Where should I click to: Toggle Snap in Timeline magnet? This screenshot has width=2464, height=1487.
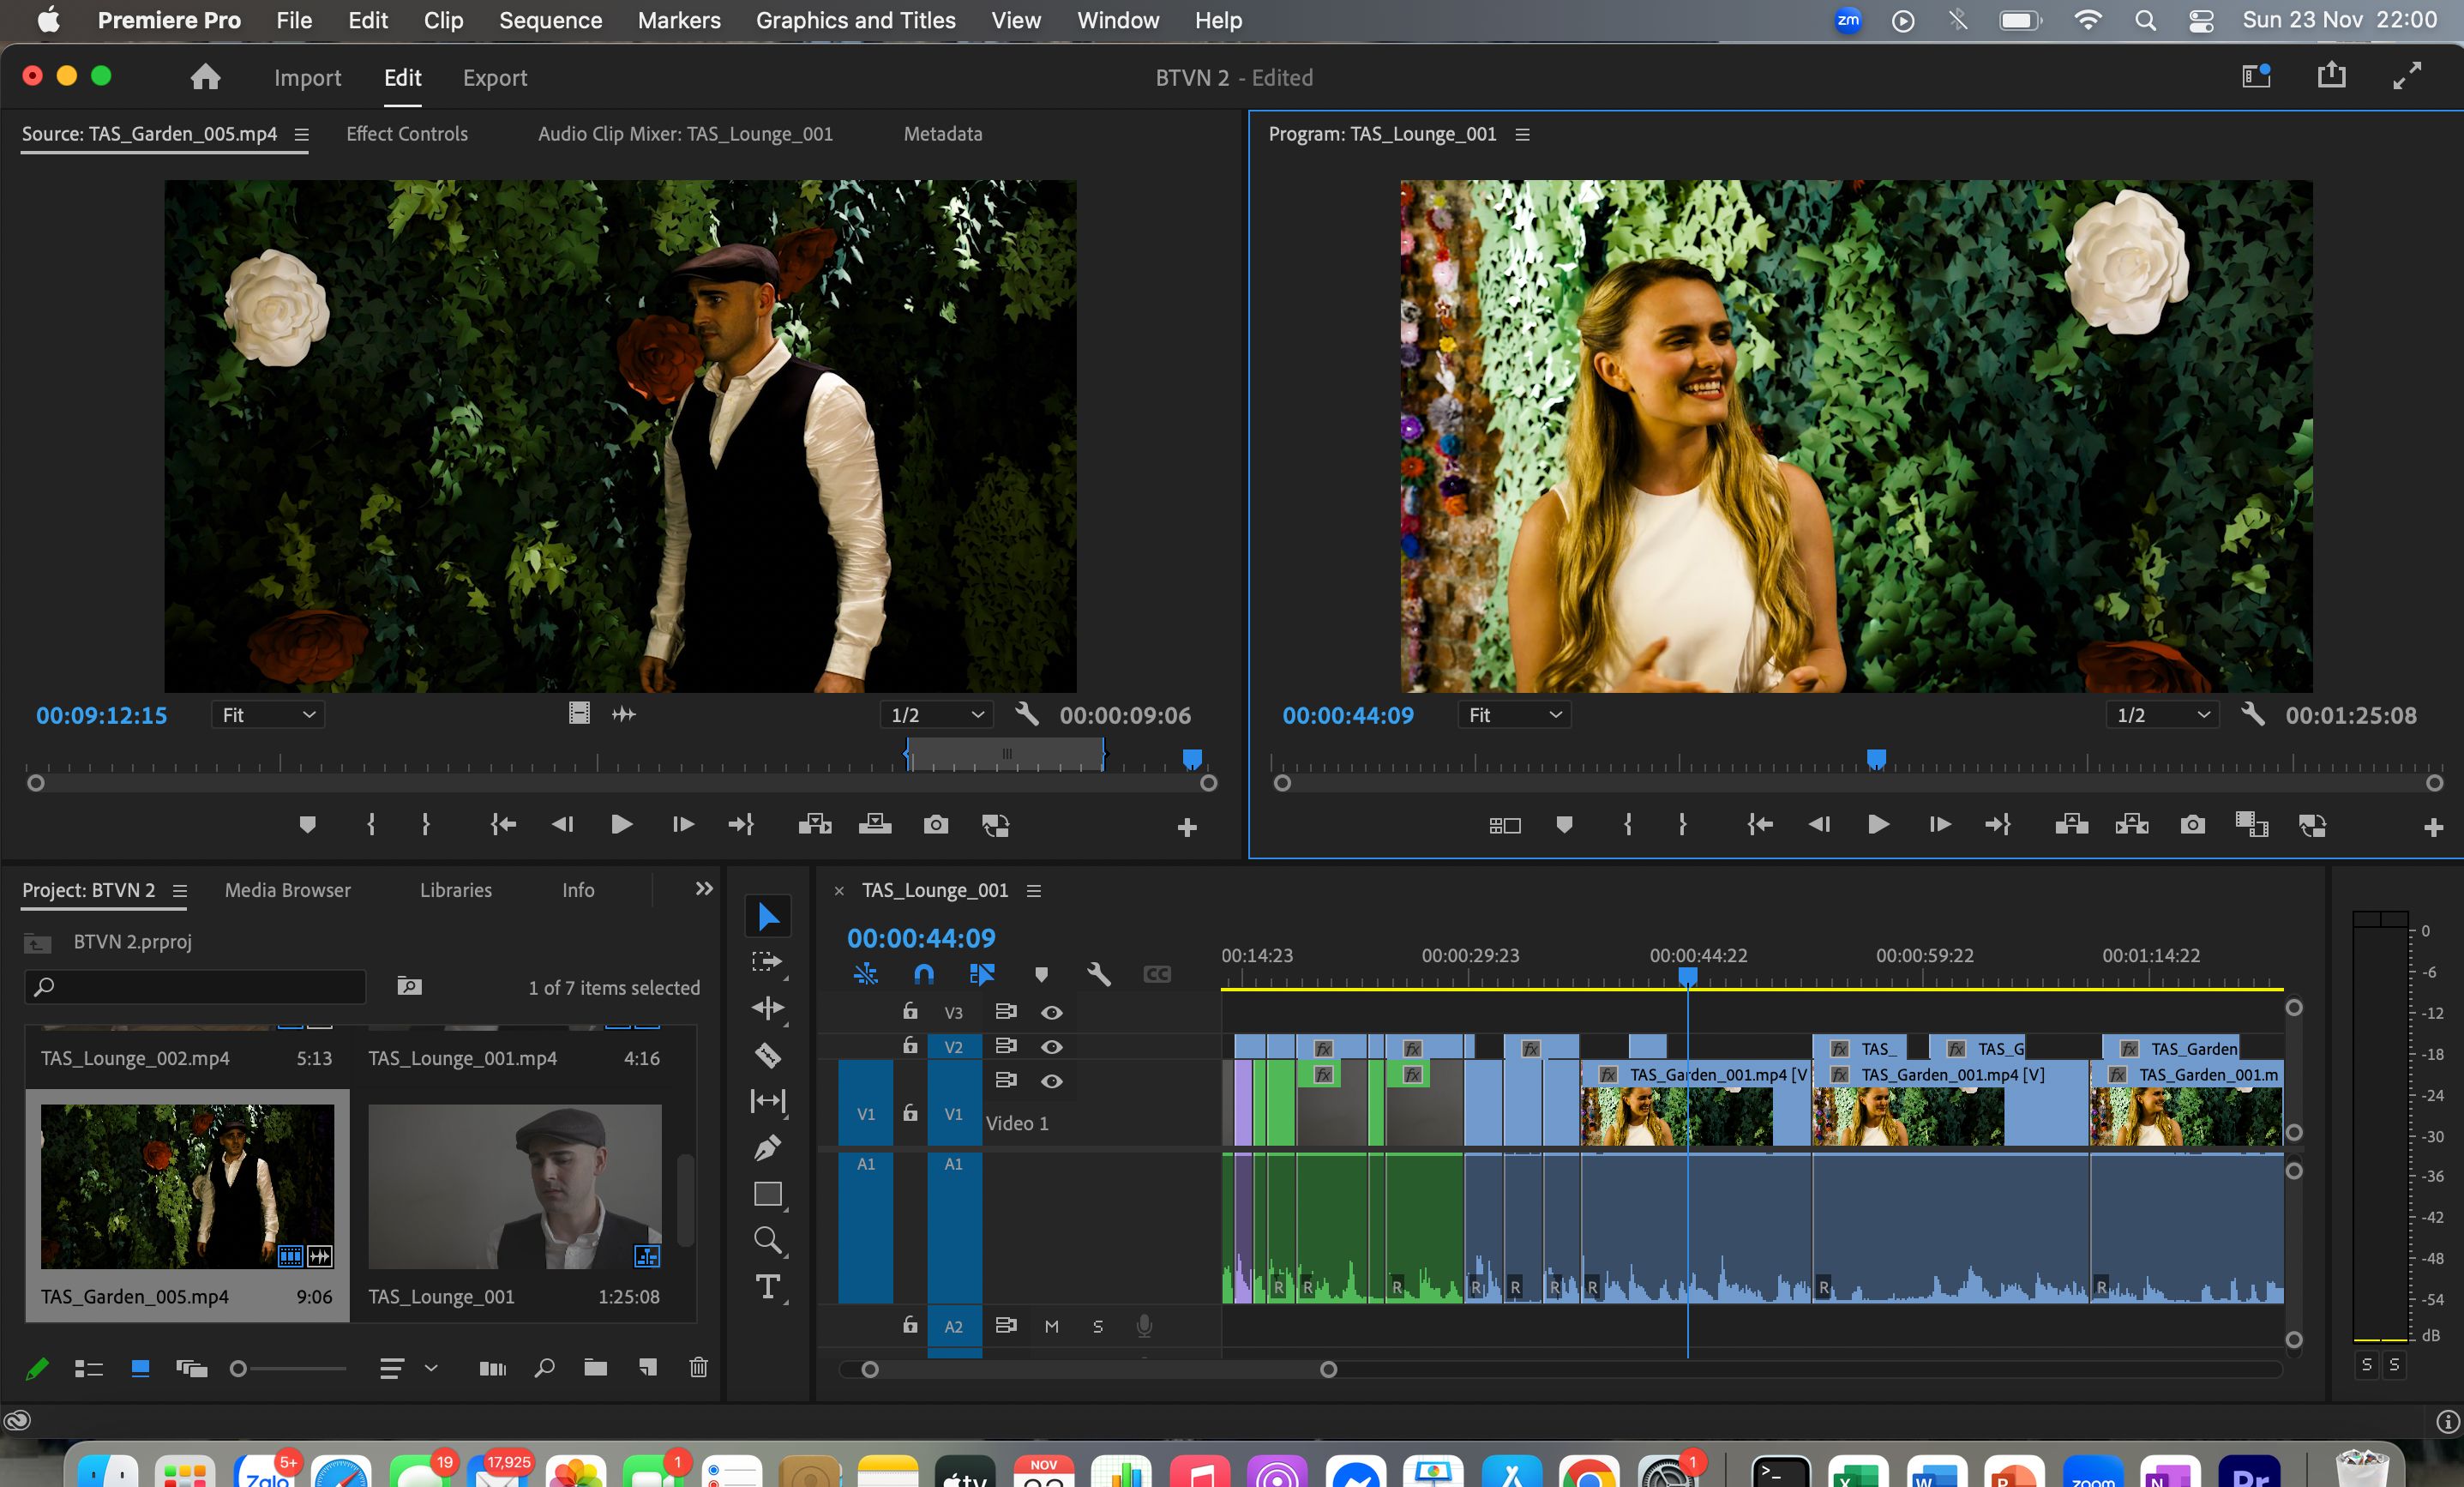pos(924,974)
